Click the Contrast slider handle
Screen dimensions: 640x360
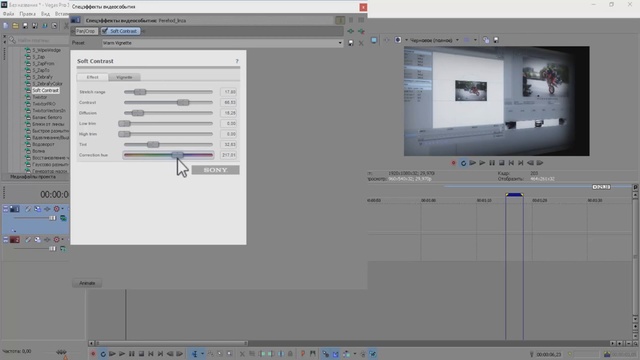coord(183,102)
